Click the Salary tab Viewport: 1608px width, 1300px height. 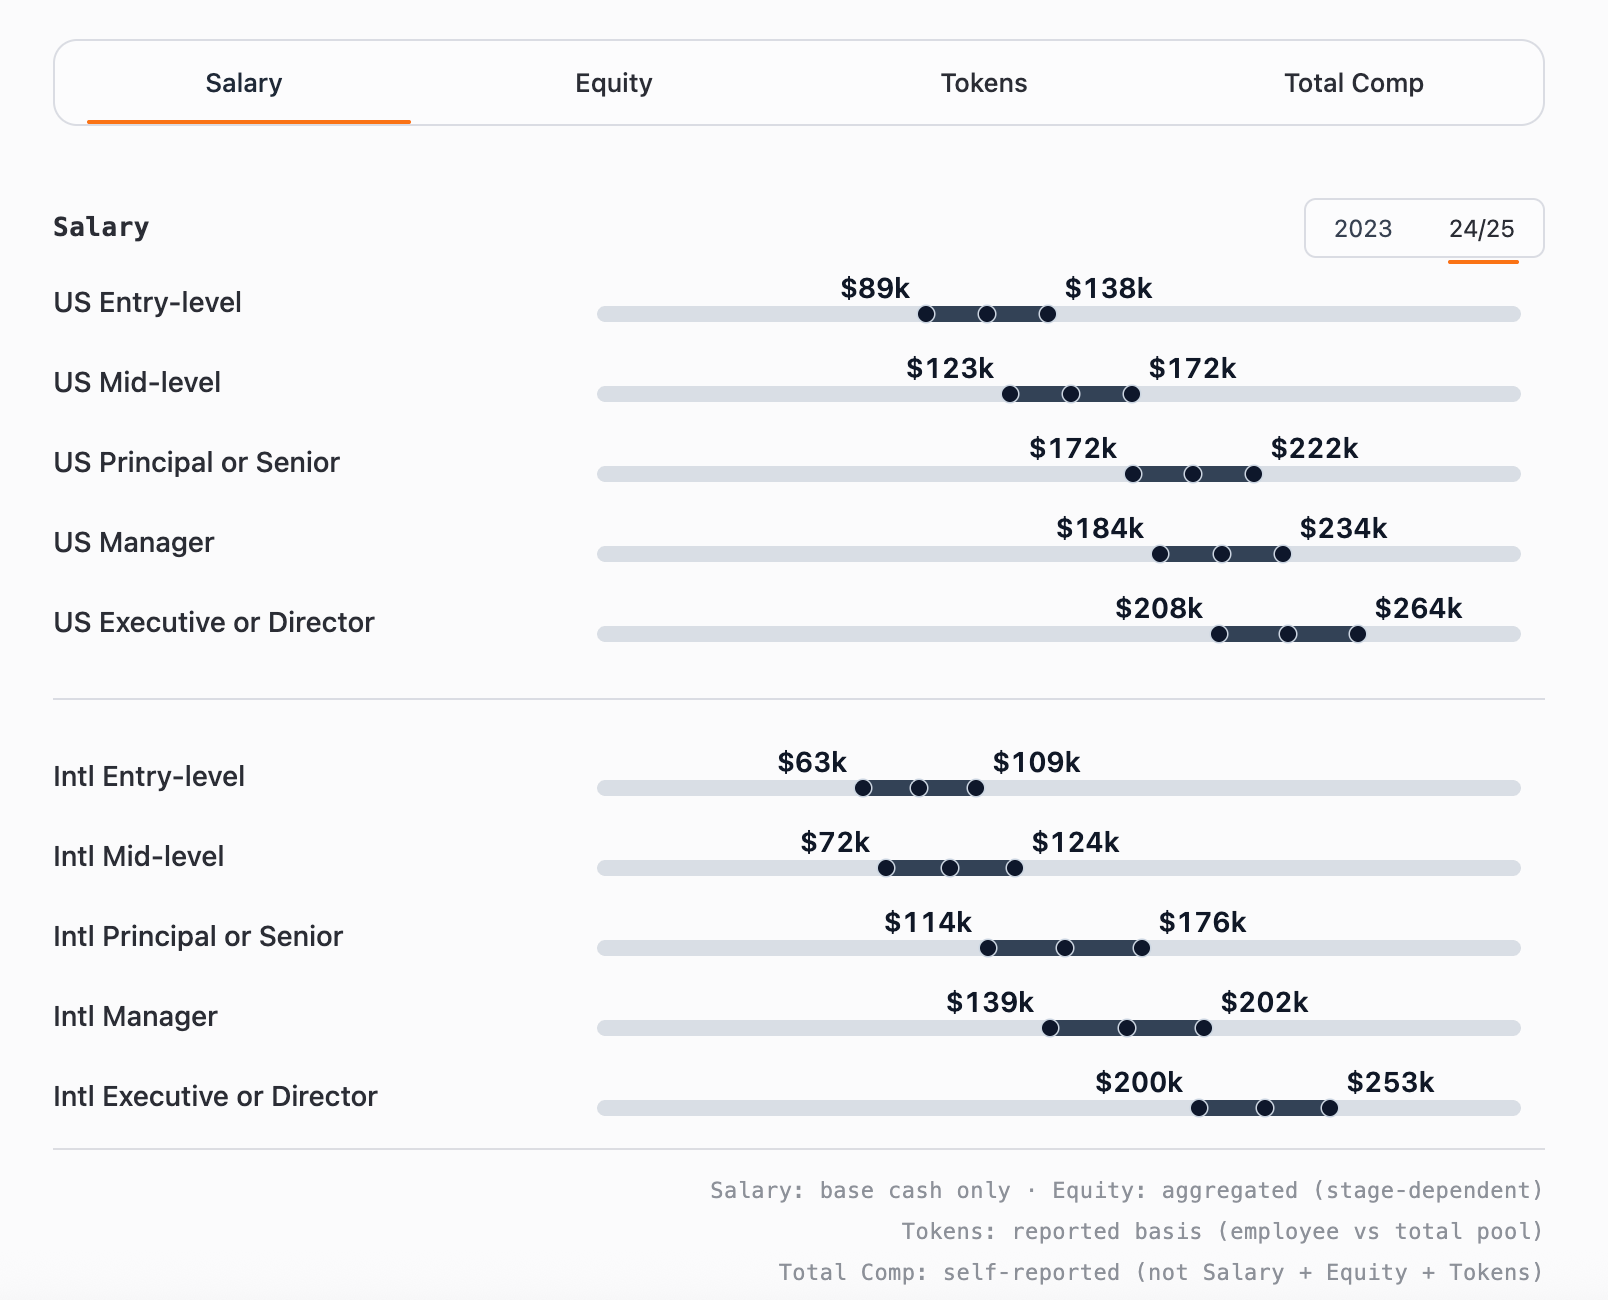[x=244, y=83]
